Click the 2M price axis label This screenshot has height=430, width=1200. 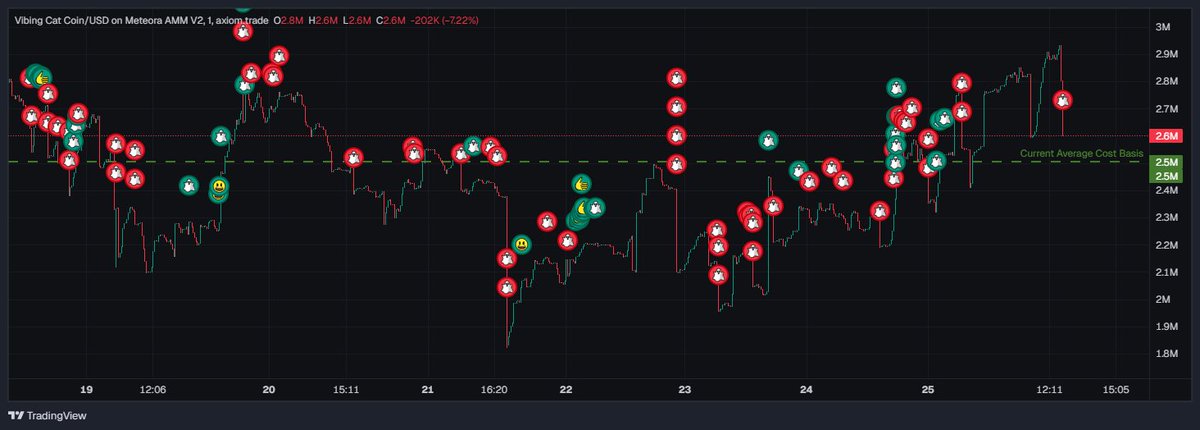coord(1162,299)
